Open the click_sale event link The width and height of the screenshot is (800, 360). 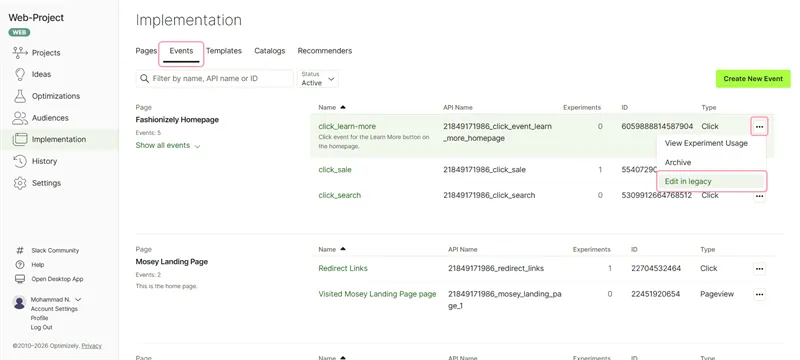pos(335,170)
